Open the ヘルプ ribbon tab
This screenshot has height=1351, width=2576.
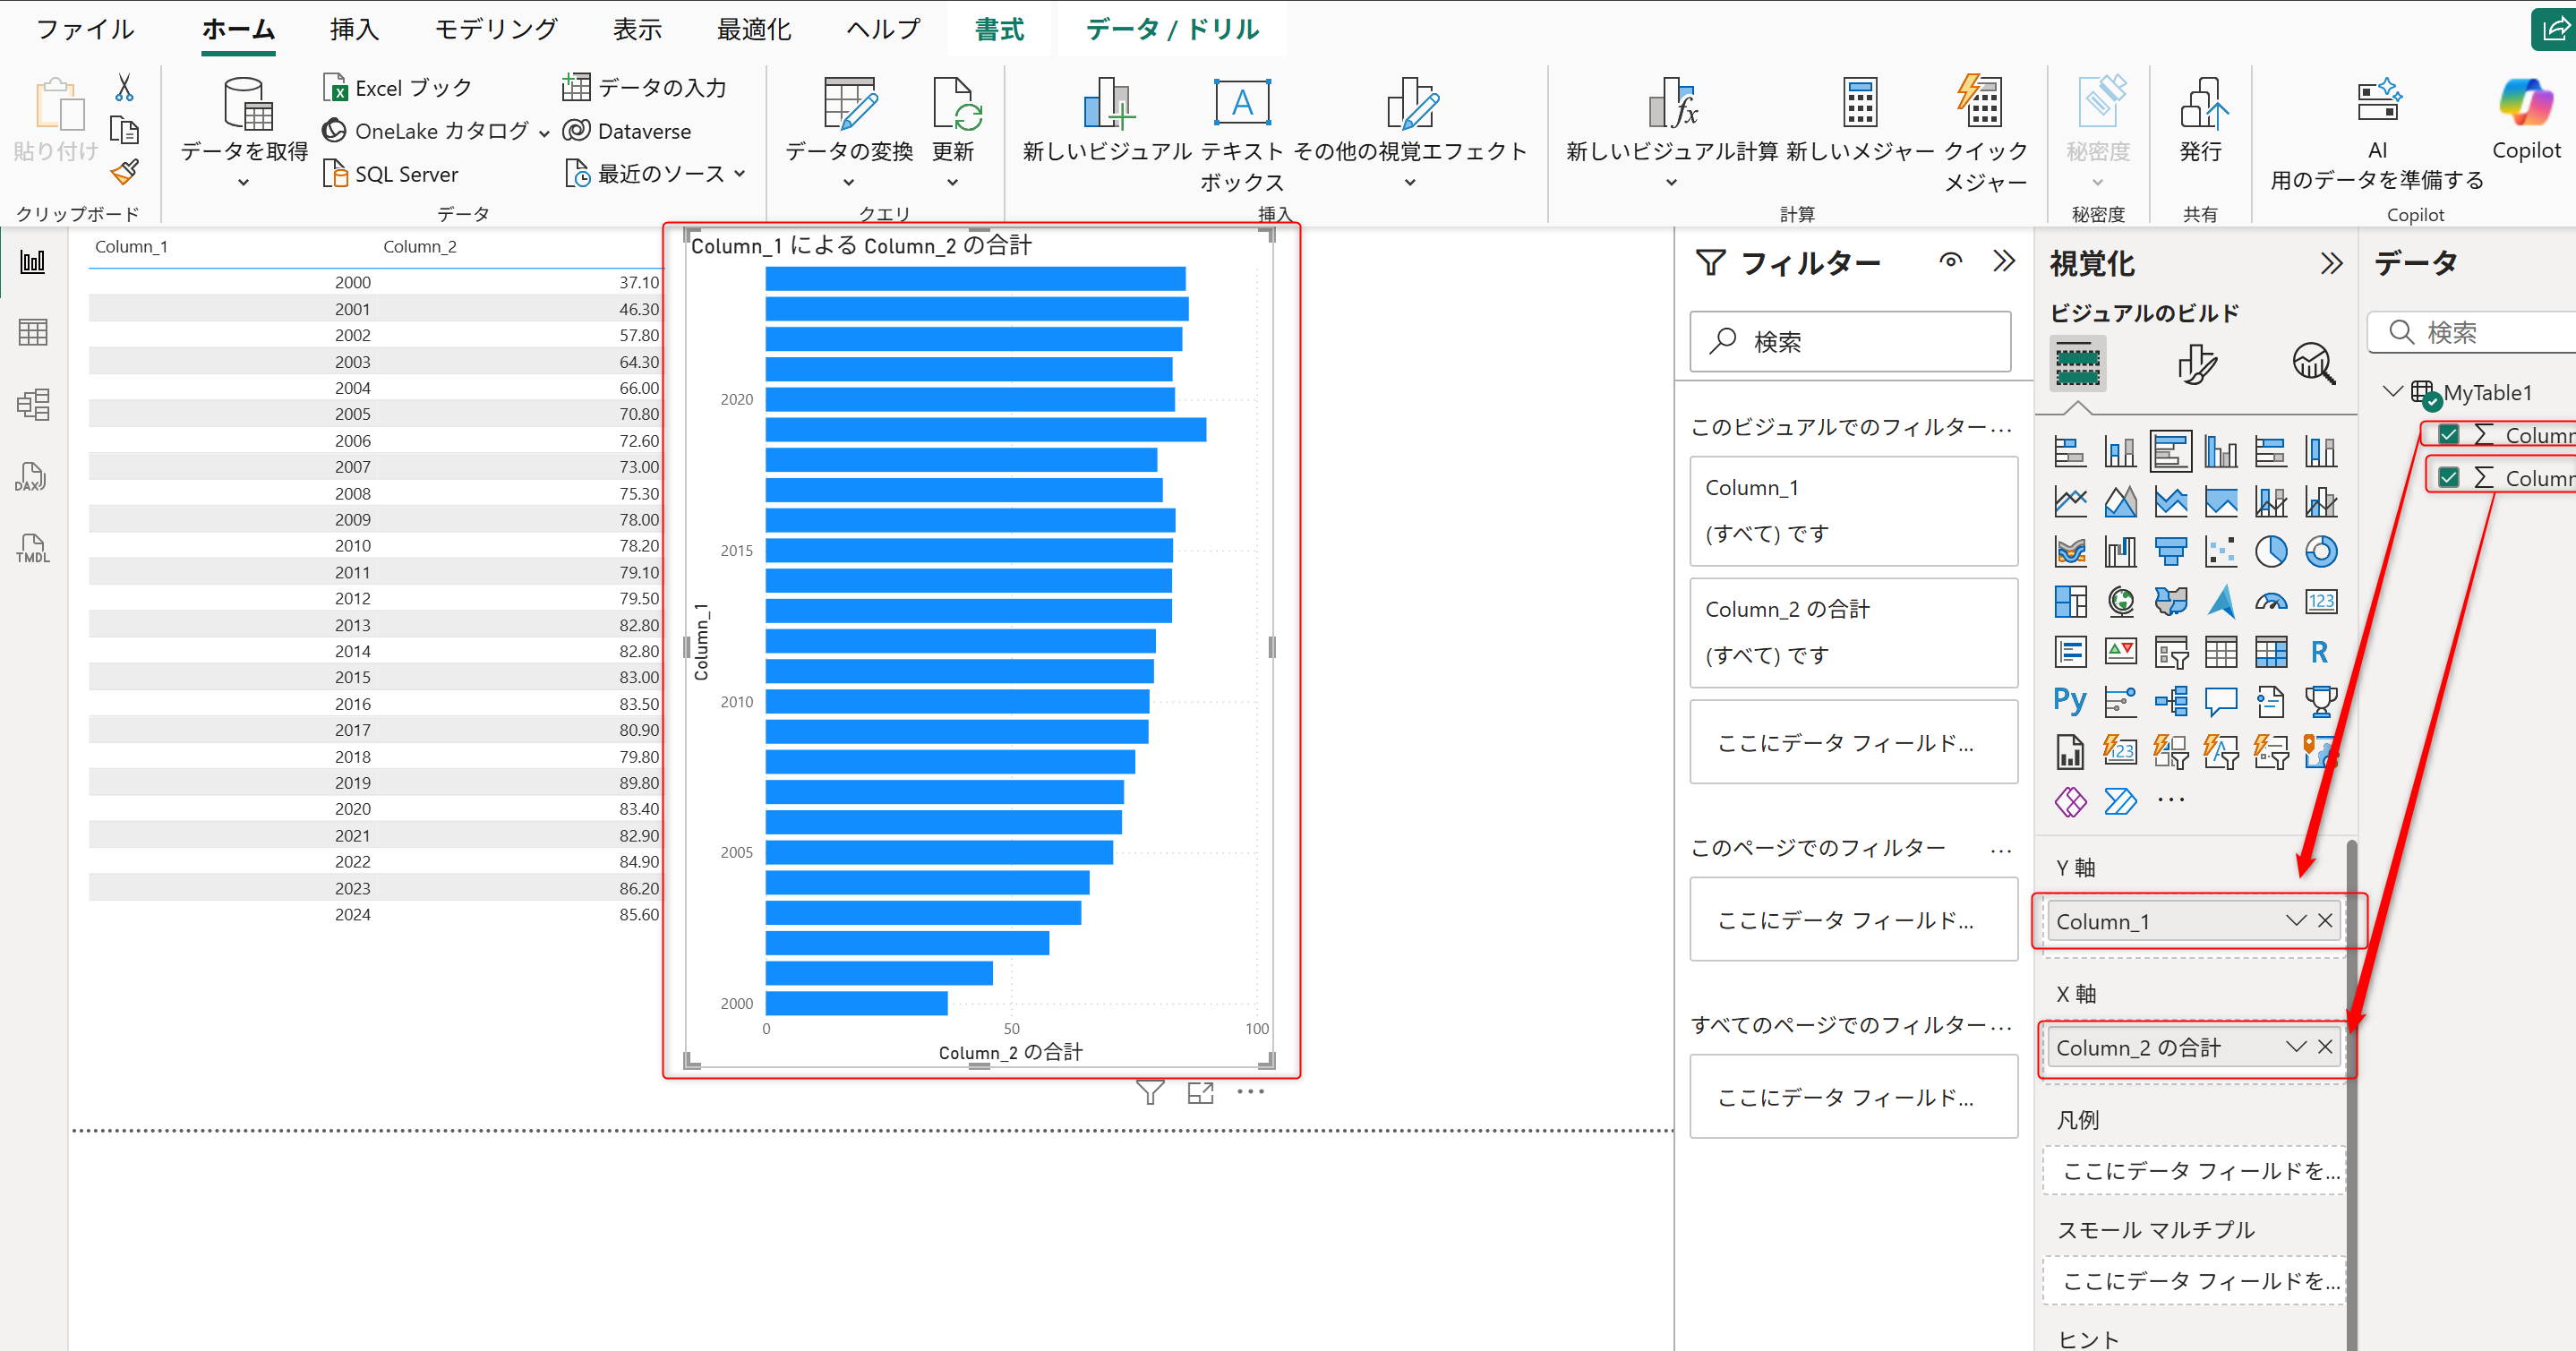coord(881,29)
